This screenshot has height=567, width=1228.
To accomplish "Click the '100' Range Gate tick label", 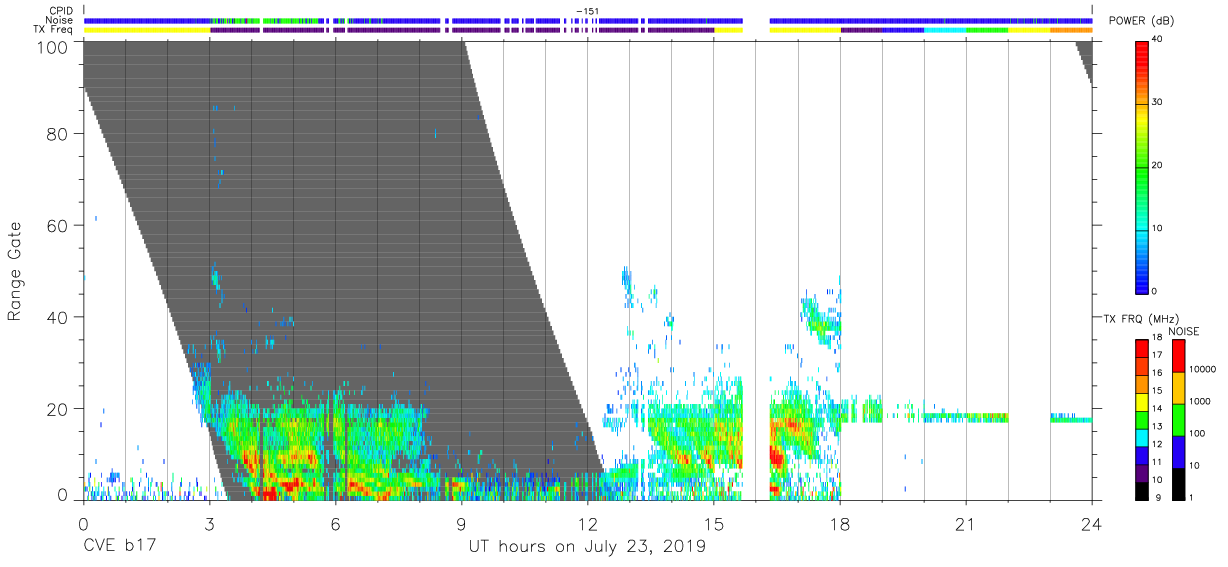I will [53, 47].
